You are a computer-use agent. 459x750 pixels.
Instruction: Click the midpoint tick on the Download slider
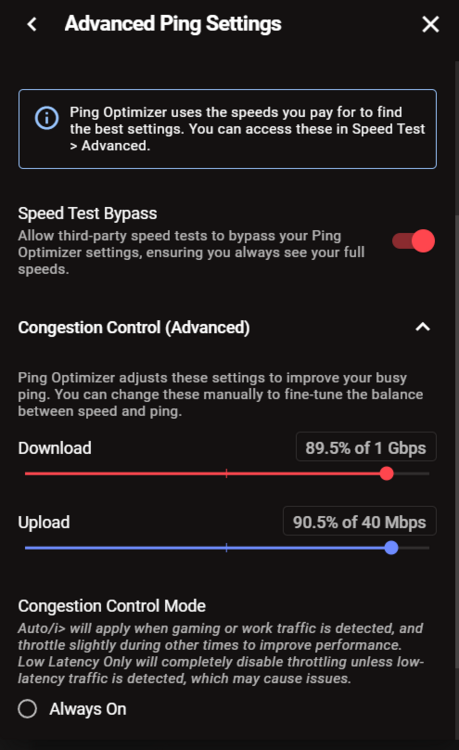pos(226,474)
